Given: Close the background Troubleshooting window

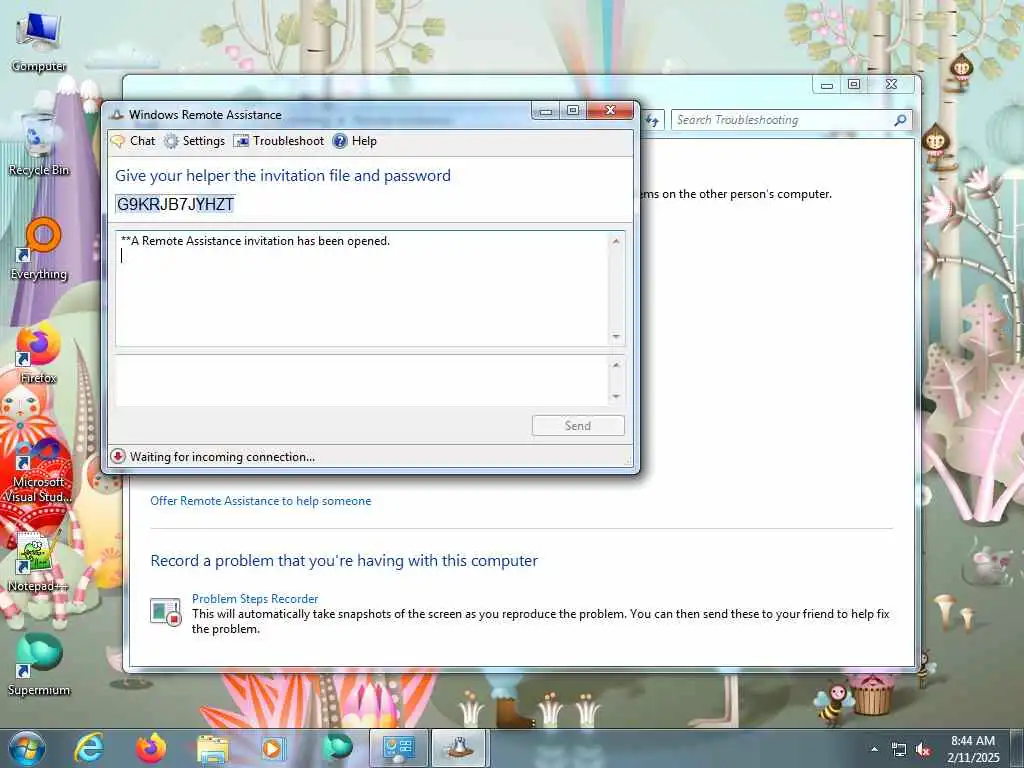Looking at the screenshot, I should [891, 85].
